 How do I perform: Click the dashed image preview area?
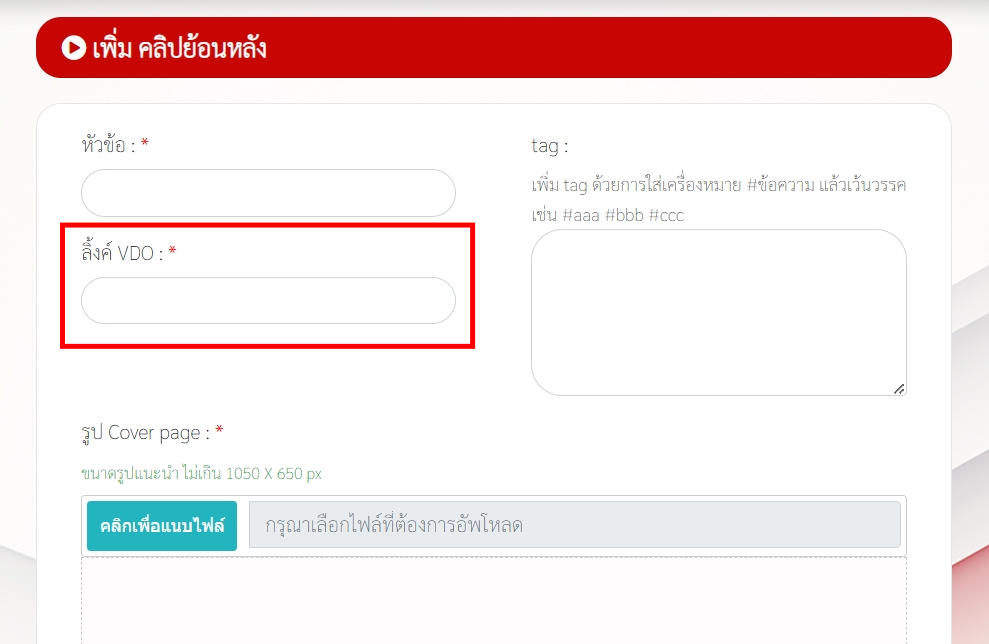[x=494, y=600]
